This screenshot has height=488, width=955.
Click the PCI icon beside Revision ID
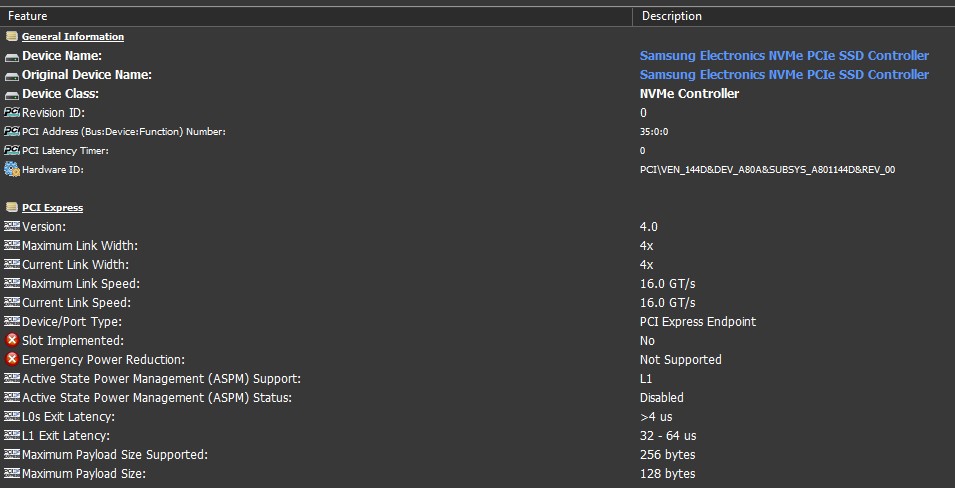[x=12, y=113]
